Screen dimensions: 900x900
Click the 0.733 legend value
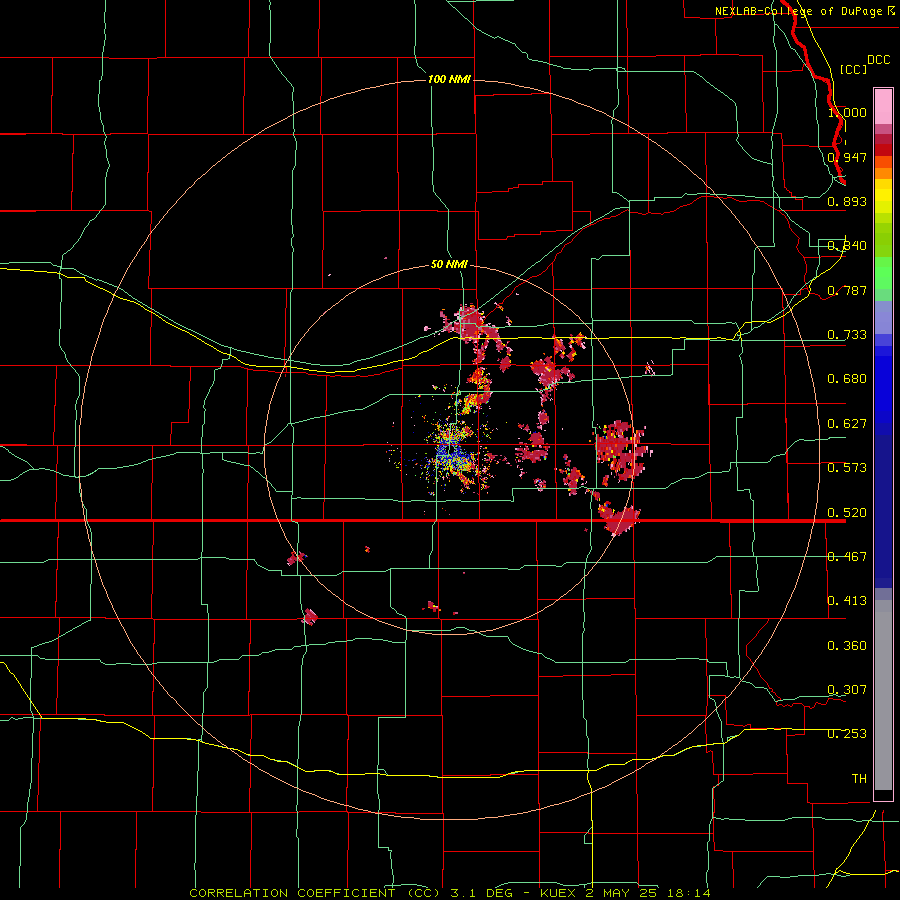pos(847,335)
